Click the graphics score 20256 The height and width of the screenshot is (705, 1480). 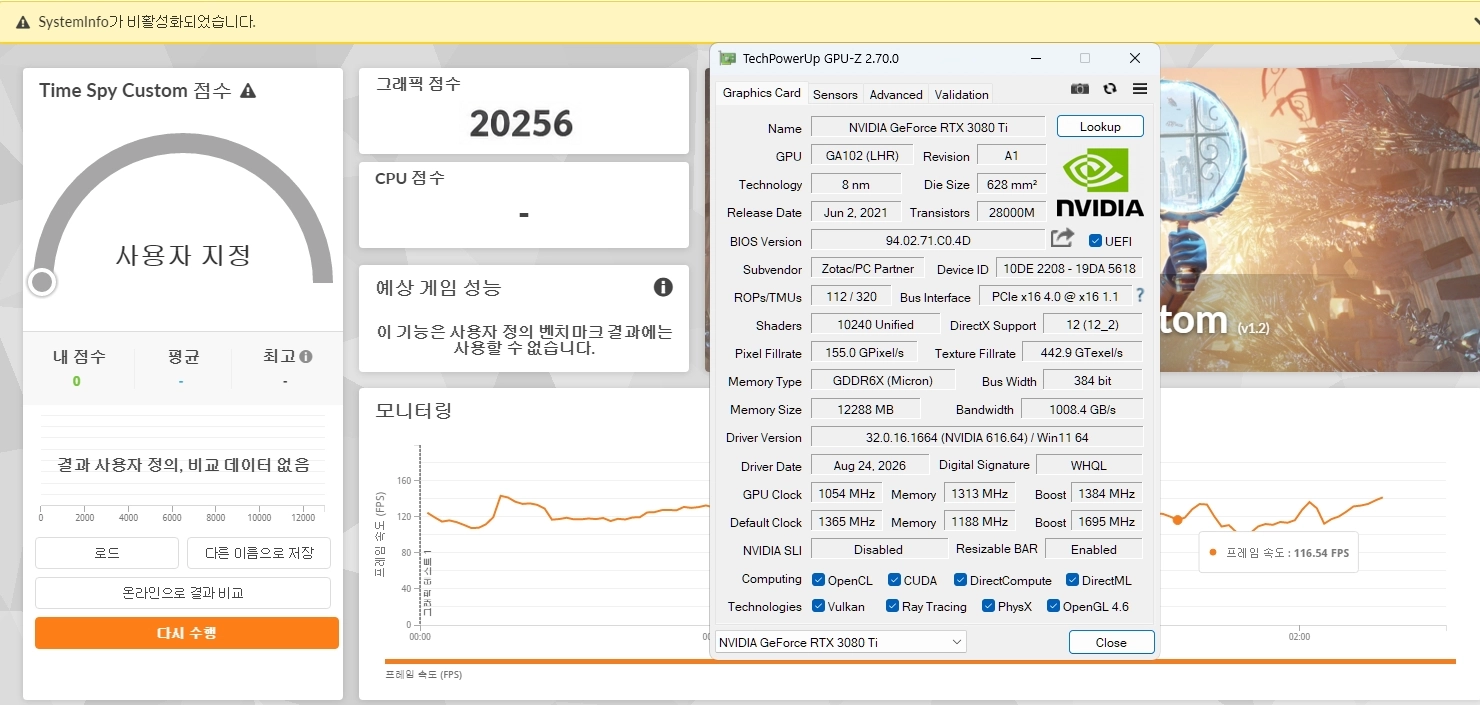click(521, 124)
